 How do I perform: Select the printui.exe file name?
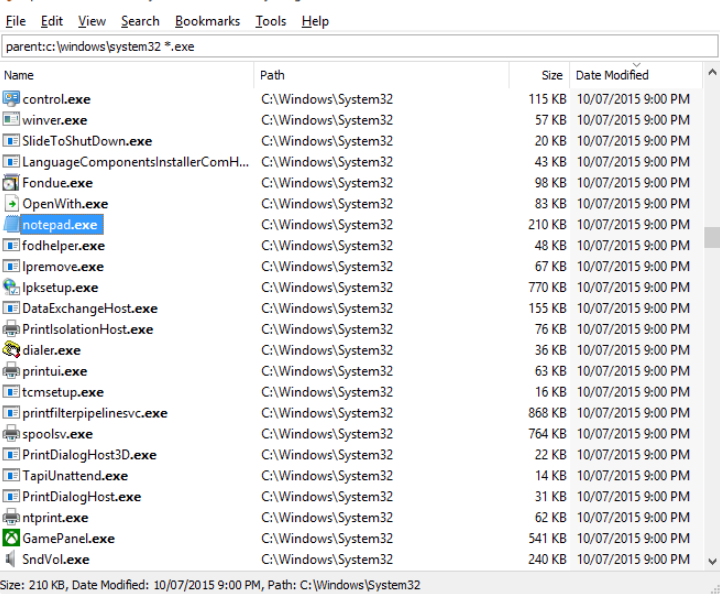[x=55, y=371]
